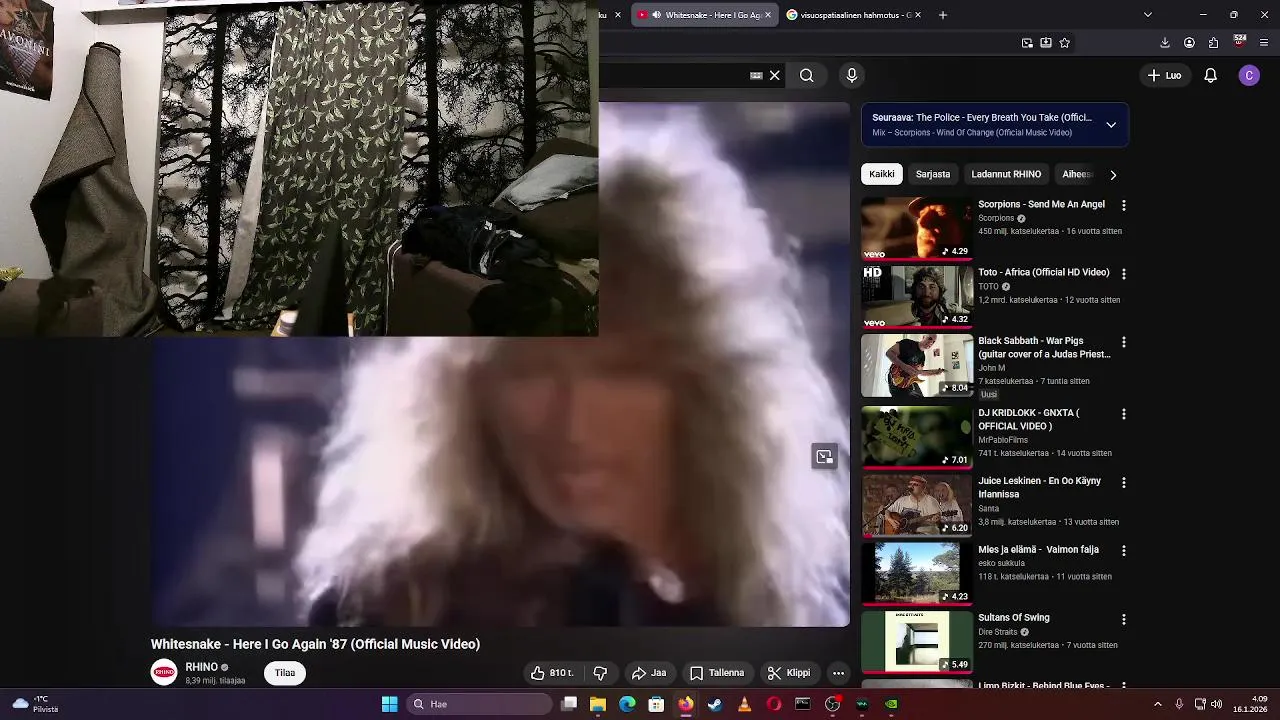The image size is (1280, 720).
Task: Open options menu for Black Sabbath War Pigs
Action: click(x=1123, y=342)
